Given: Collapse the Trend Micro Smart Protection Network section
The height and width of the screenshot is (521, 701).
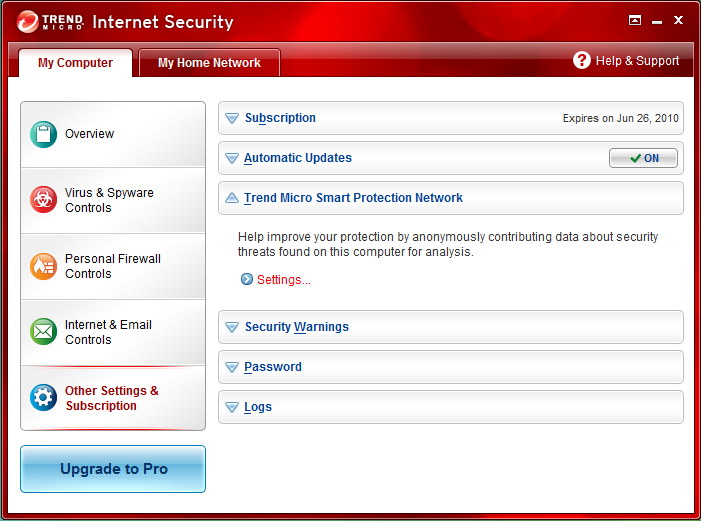Looking at the screenshot, I should [x=451, y=198].
